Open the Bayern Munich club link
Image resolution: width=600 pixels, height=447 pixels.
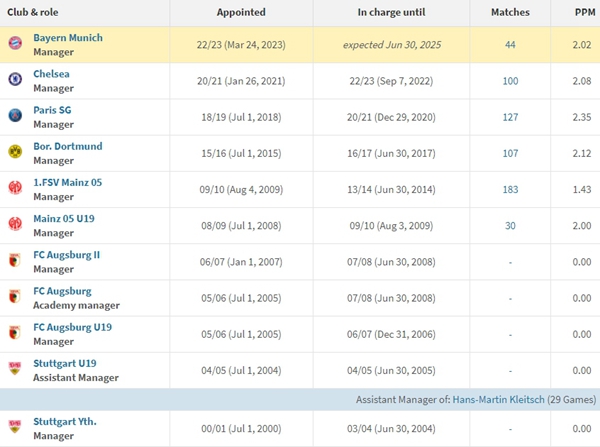[x=68, y=38]
